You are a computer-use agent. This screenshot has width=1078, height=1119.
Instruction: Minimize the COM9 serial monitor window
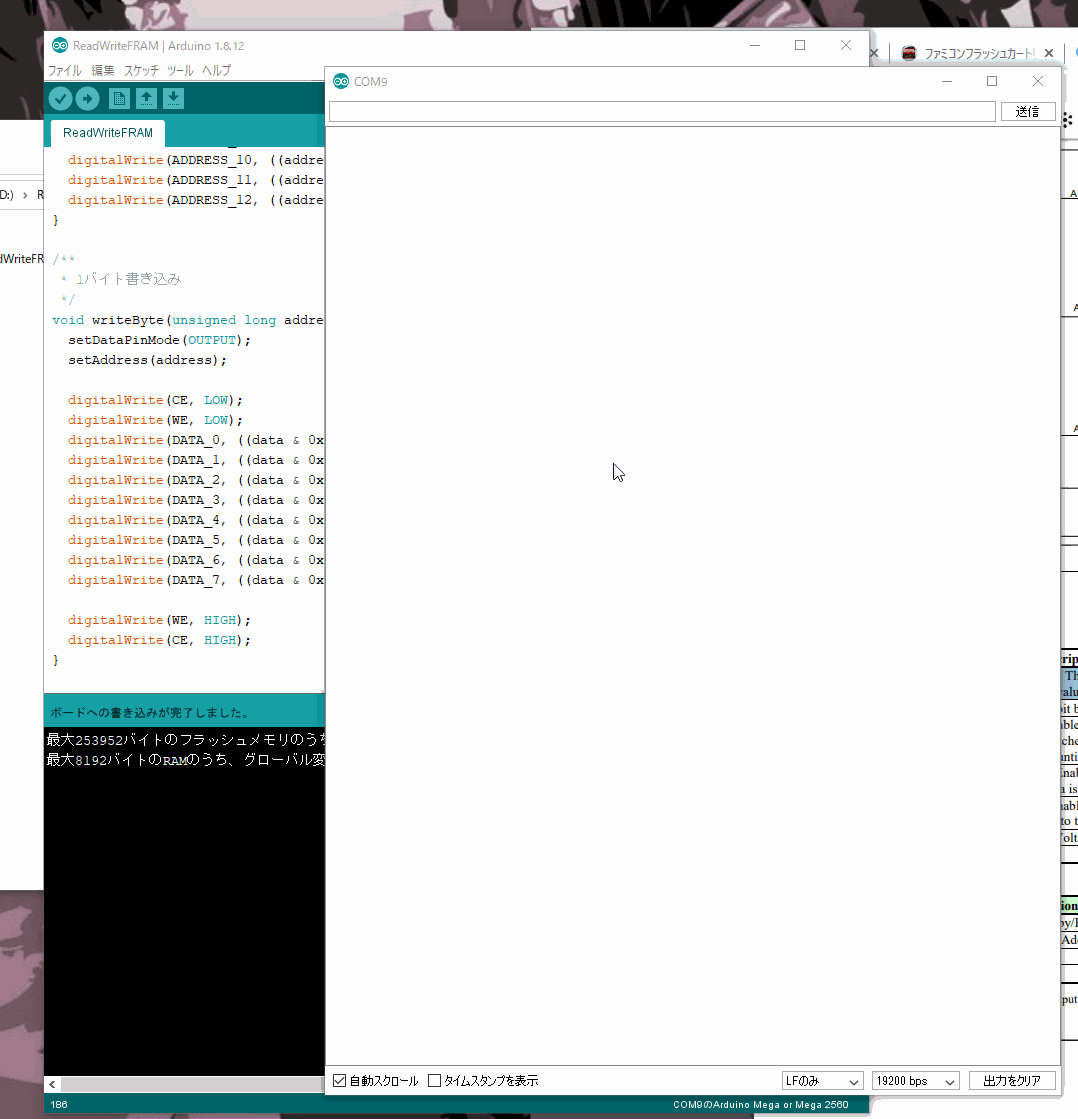(947, 81)
